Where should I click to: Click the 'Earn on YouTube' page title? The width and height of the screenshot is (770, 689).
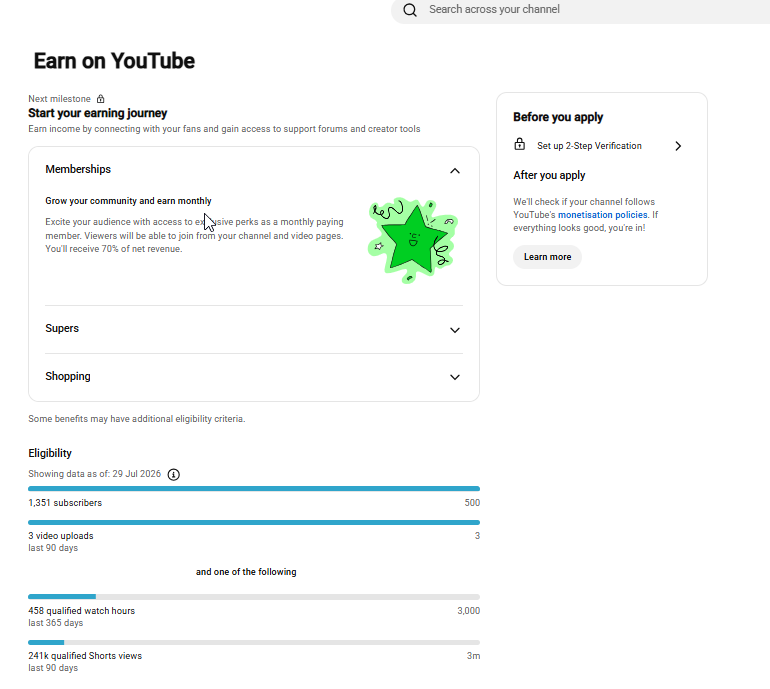(114, 61)
